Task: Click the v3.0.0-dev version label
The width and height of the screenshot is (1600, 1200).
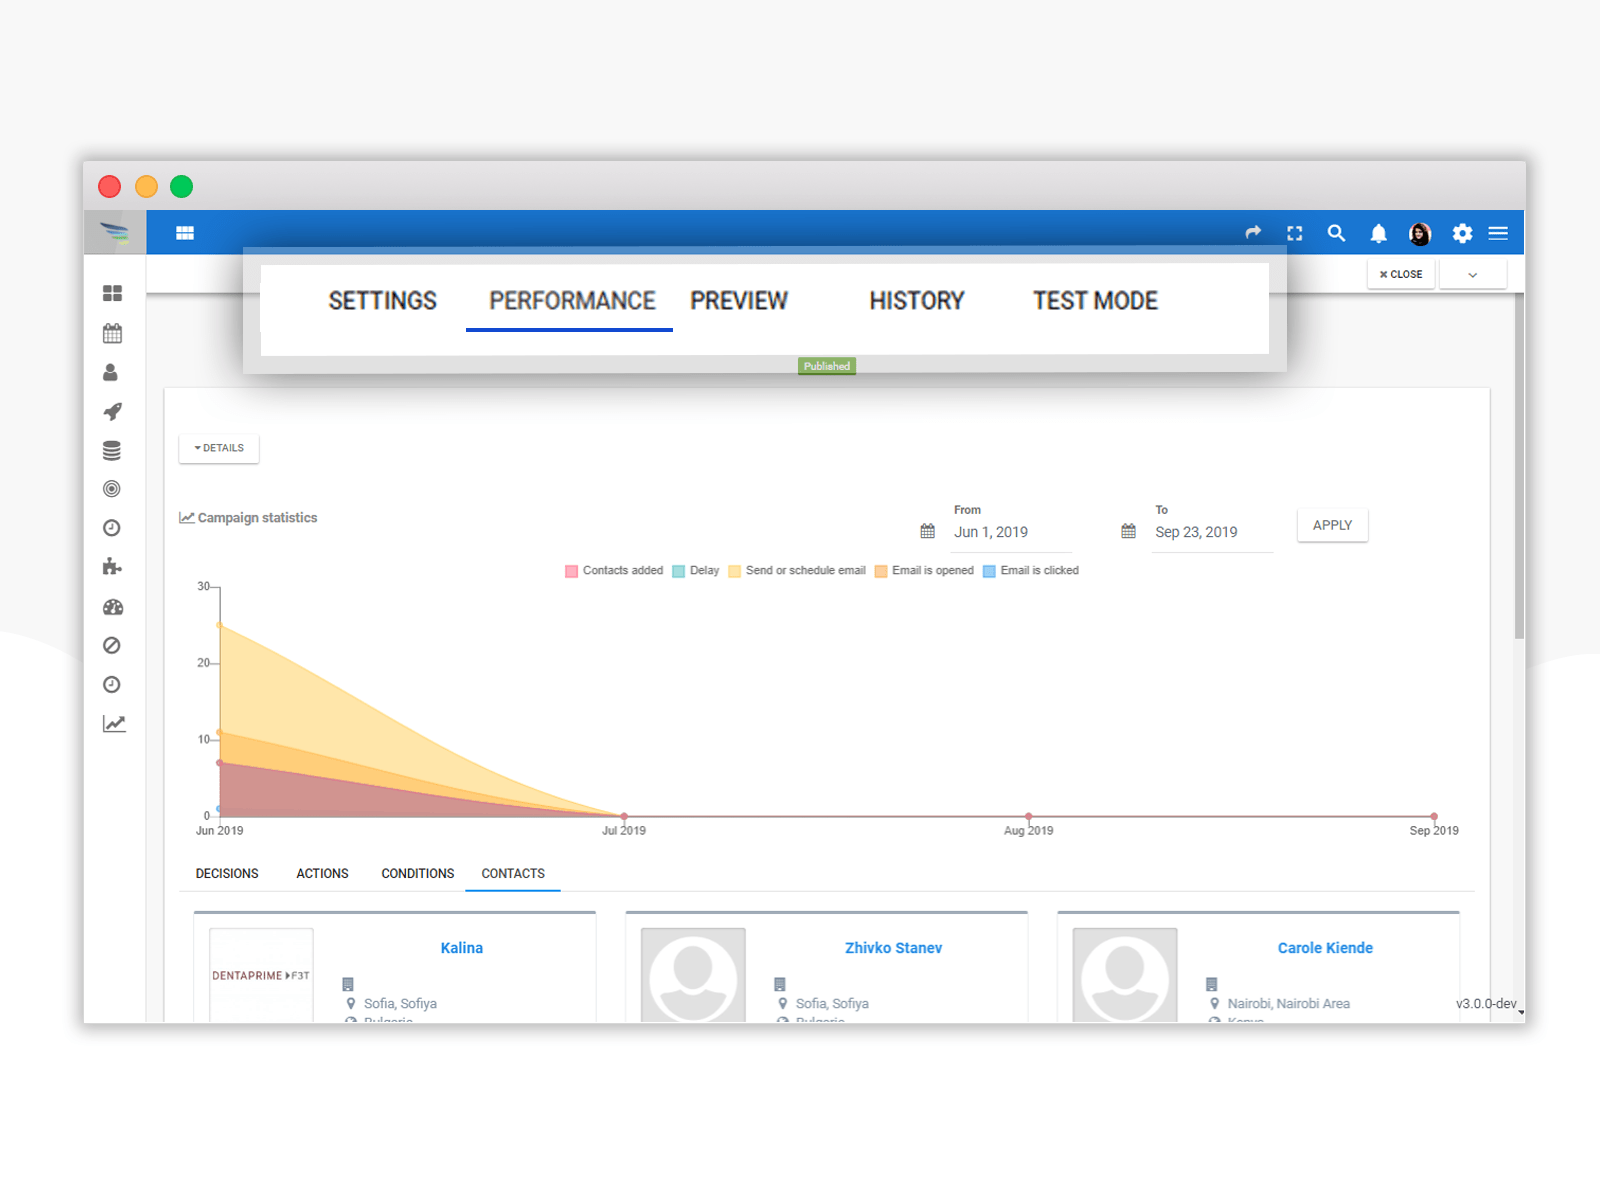Action: pyautogui.click(x=1486, y=1003)
